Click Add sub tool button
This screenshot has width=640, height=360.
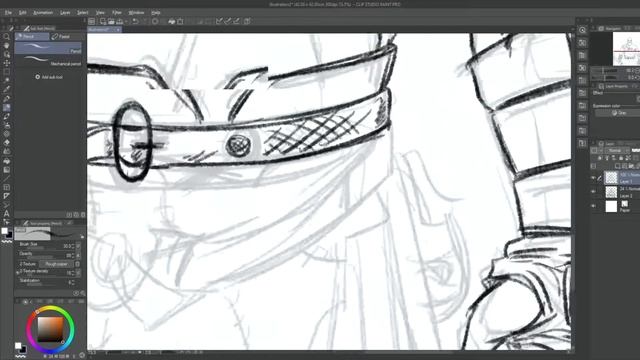point(49,77)
